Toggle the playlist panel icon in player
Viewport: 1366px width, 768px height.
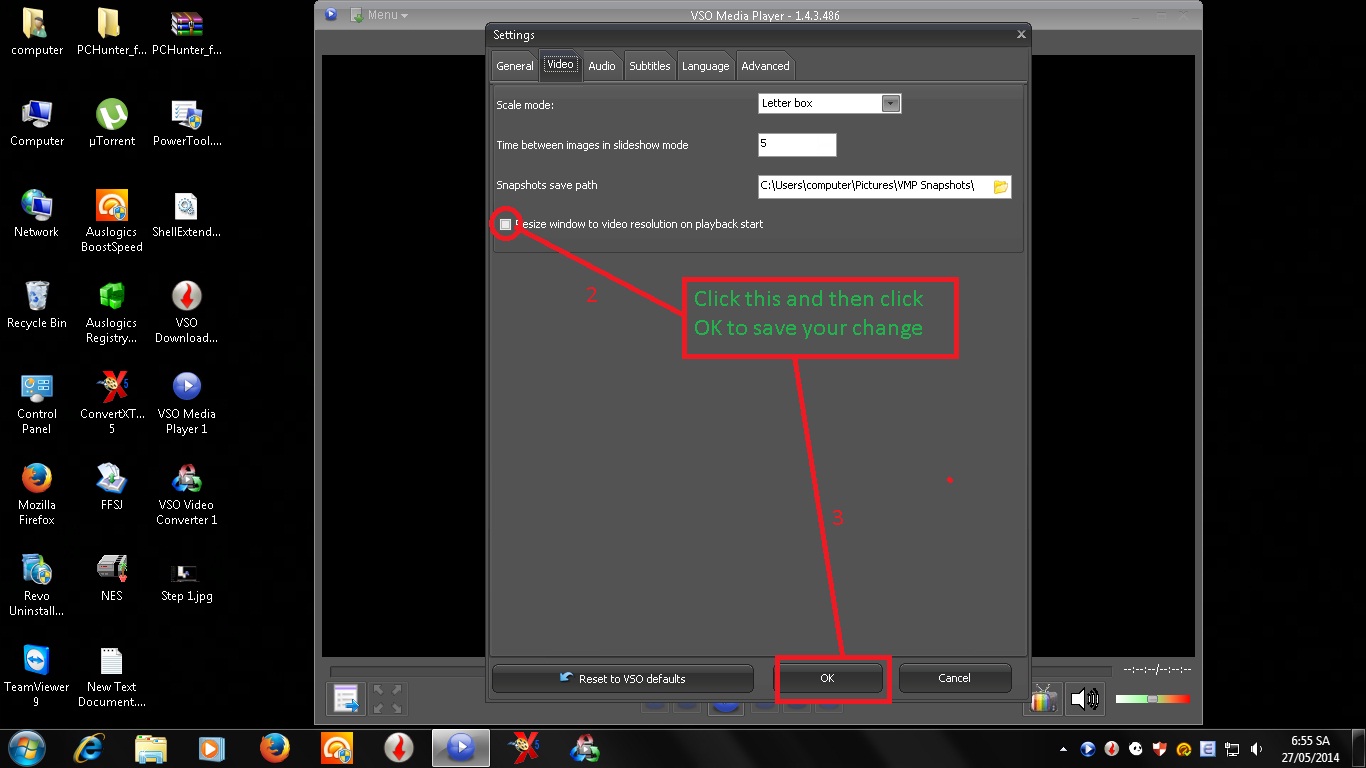click(x=346, y=698)
